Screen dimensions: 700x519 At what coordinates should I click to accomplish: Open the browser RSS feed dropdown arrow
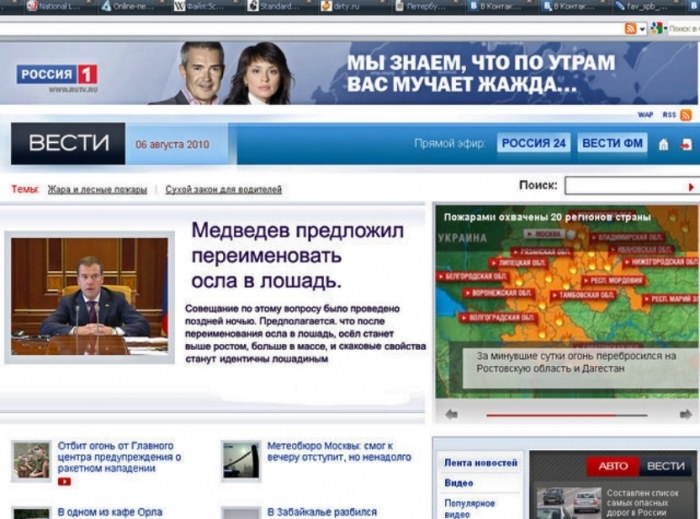click(641, 28)
